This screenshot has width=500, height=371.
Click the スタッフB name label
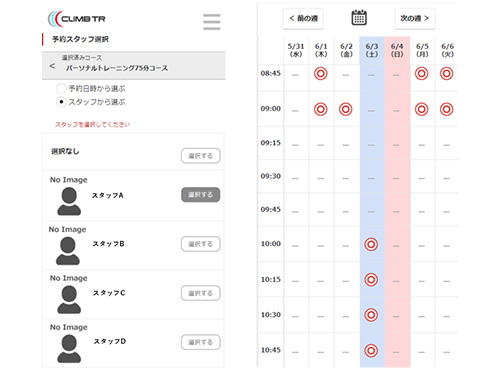(108, 244)
